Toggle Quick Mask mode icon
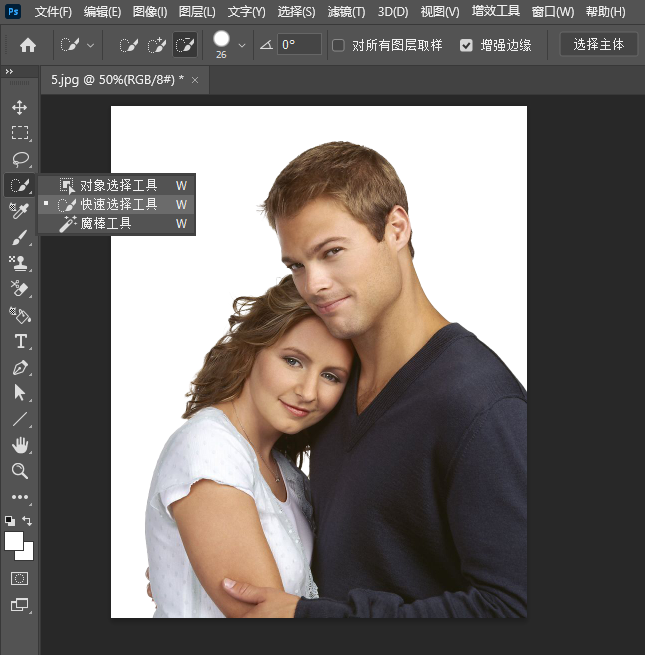The image size is (645, 655). point(20,578)
